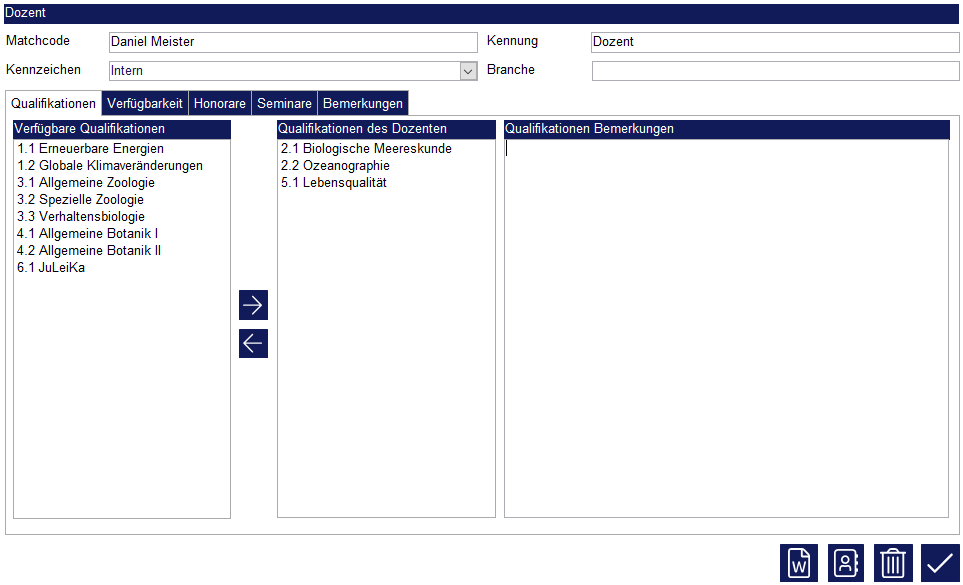Switch to the Verfügbarkeit tab

(145, 104)
